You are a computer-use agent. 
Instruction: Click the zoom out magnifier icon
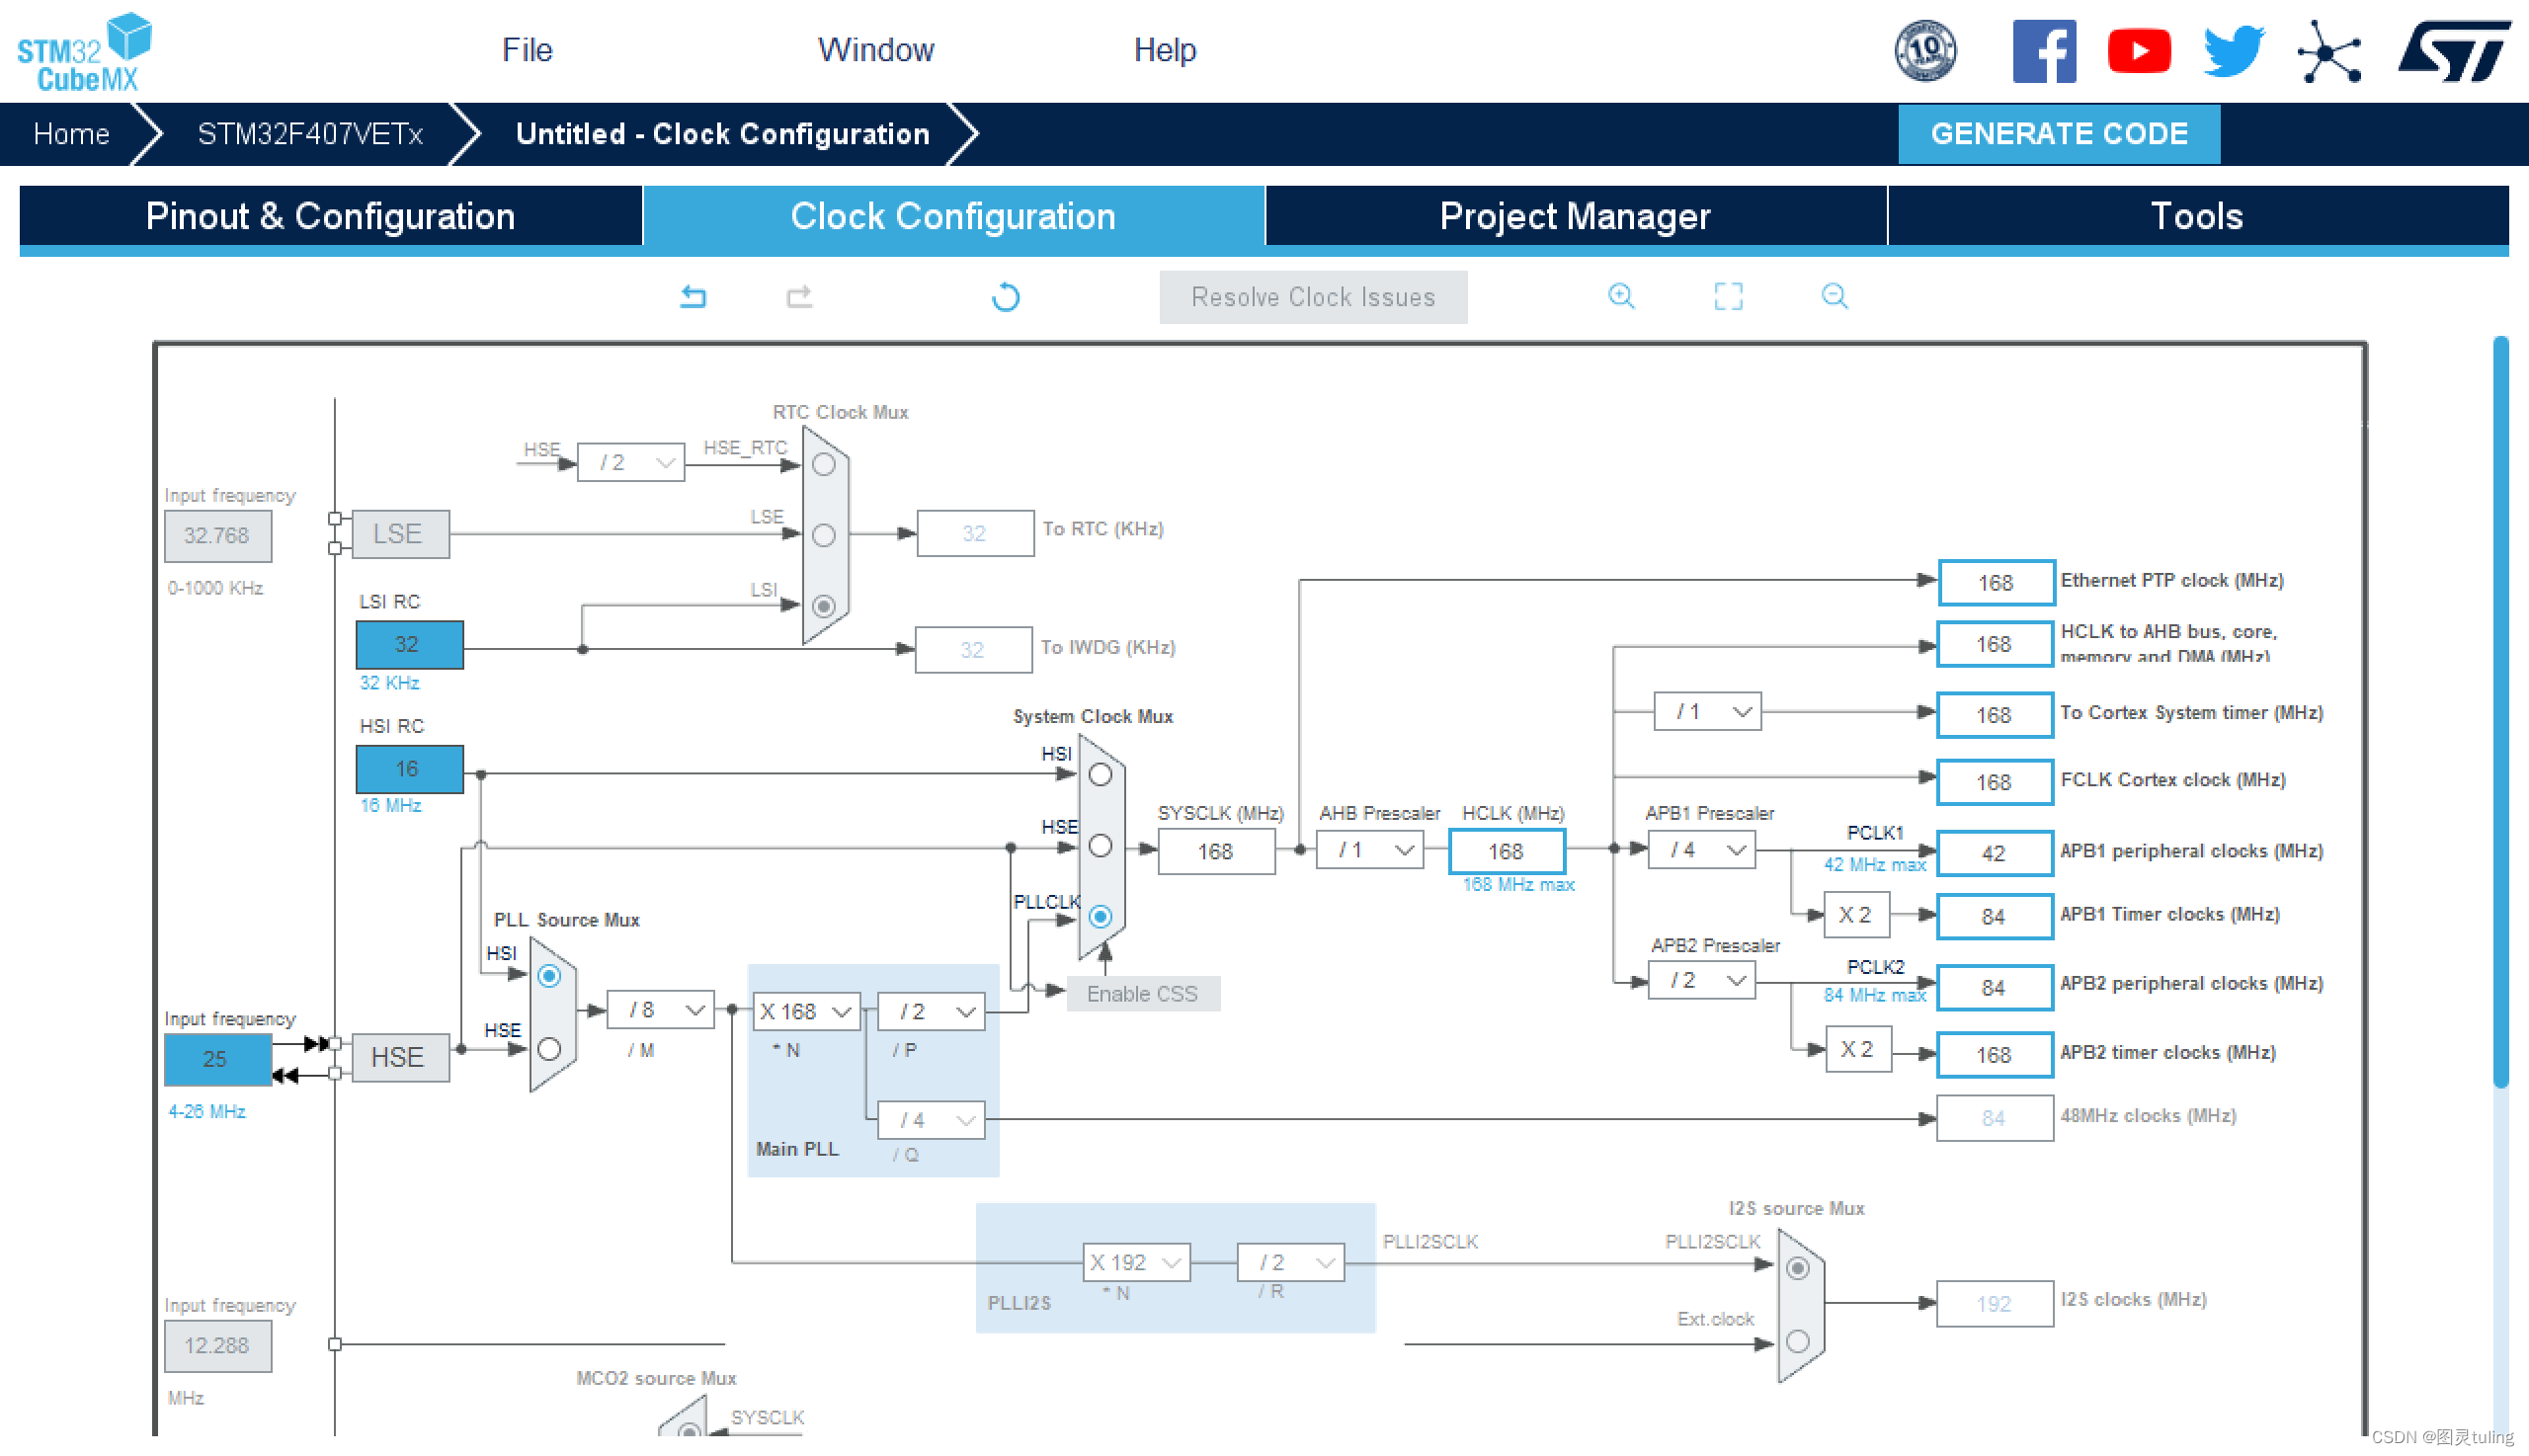pos(1834,296)
